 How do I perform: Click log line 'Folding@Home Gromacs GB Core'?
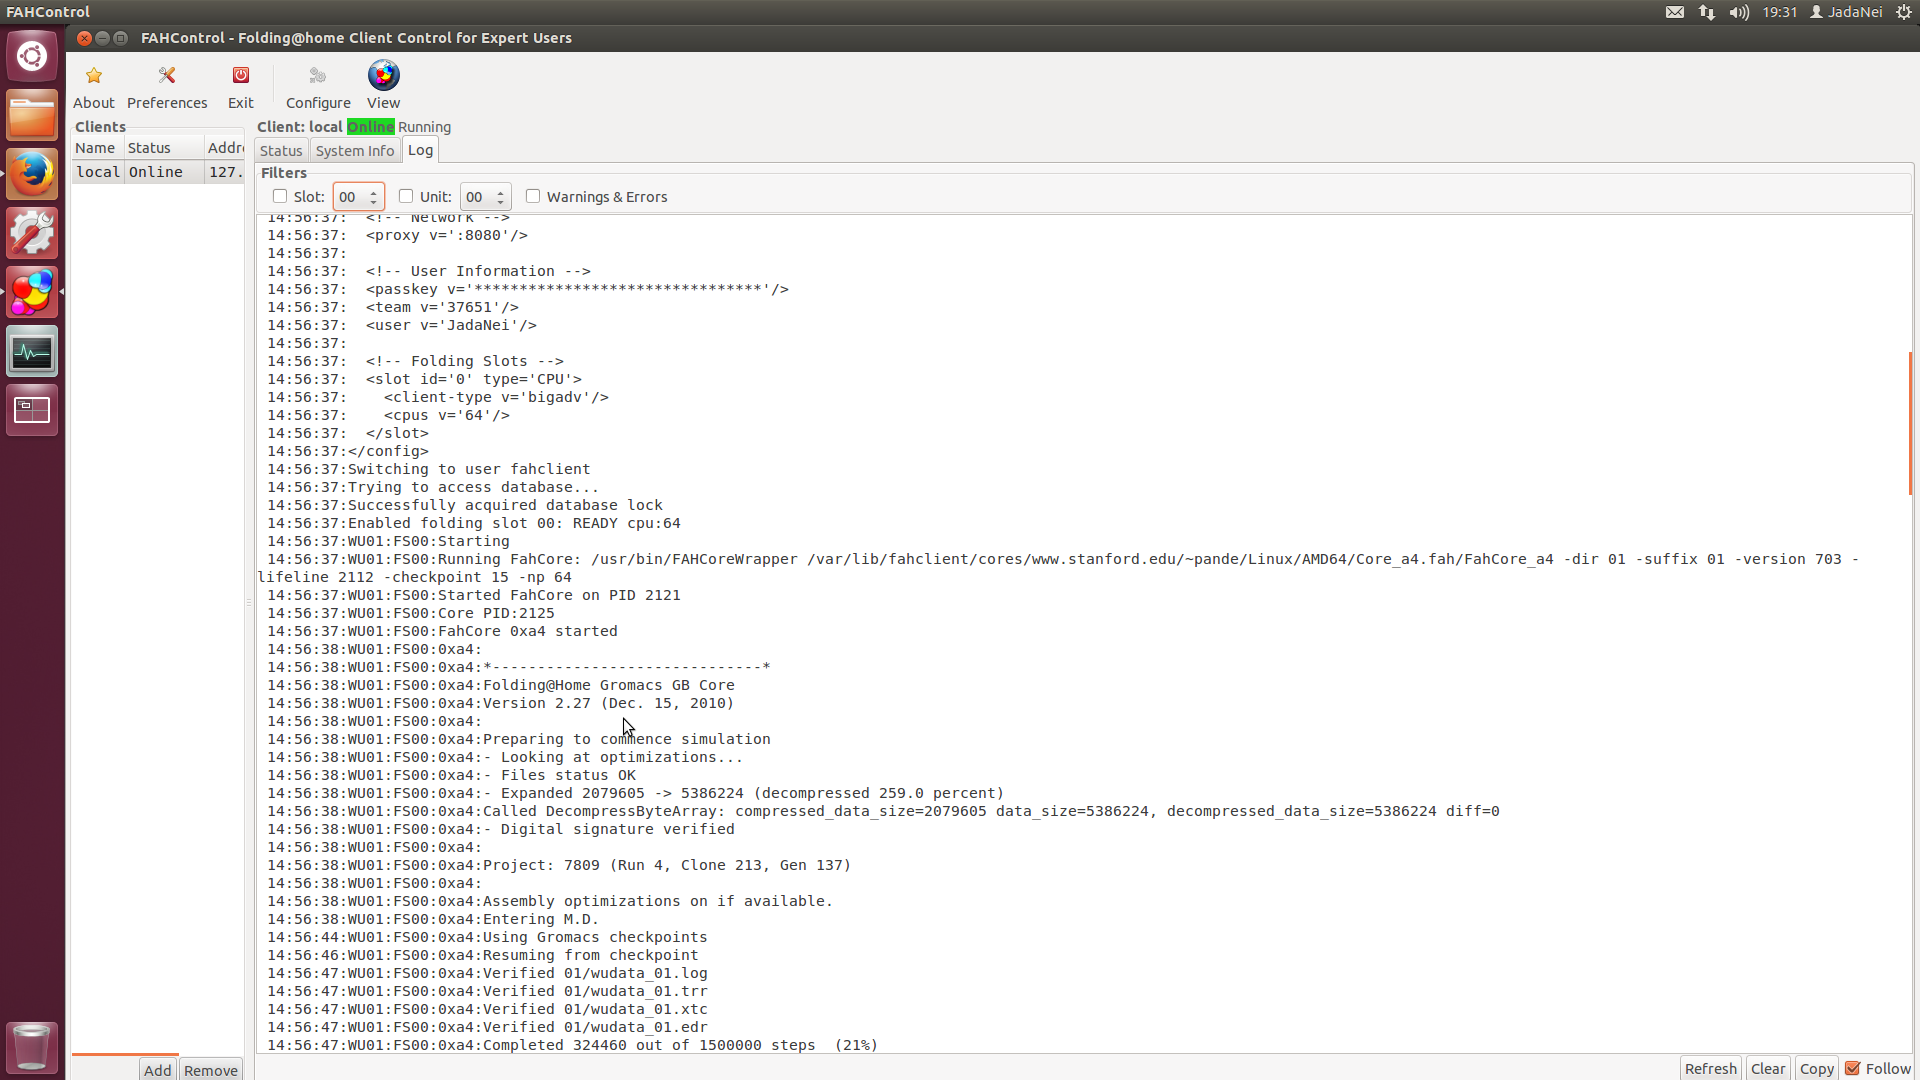608,685
